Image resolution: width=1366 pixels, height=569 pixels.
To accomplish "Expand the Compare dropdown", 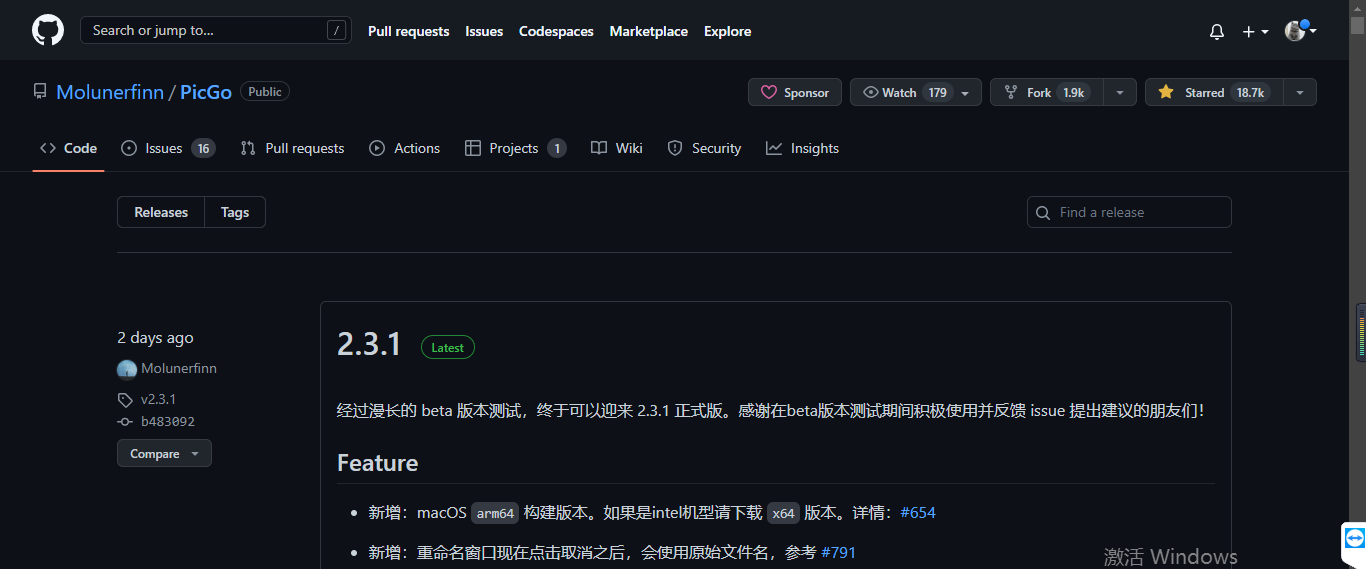I will pos(164,453).
